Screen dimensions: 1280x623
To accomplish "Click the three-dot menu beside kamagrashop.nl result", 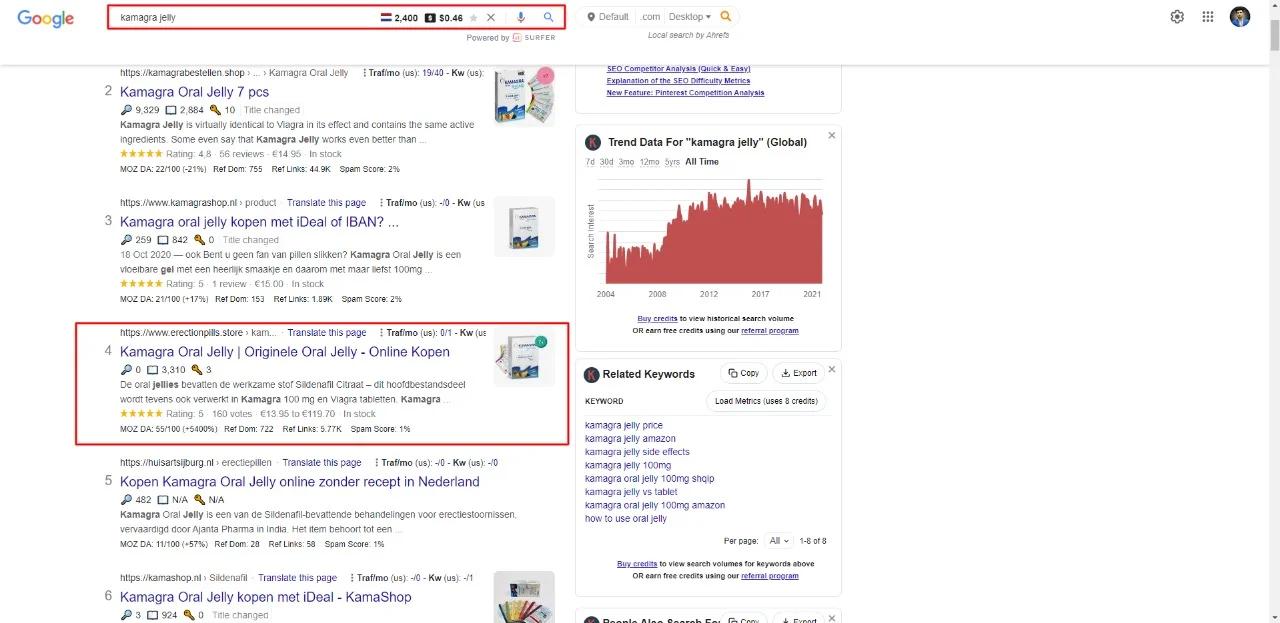I will pos(380,203).
